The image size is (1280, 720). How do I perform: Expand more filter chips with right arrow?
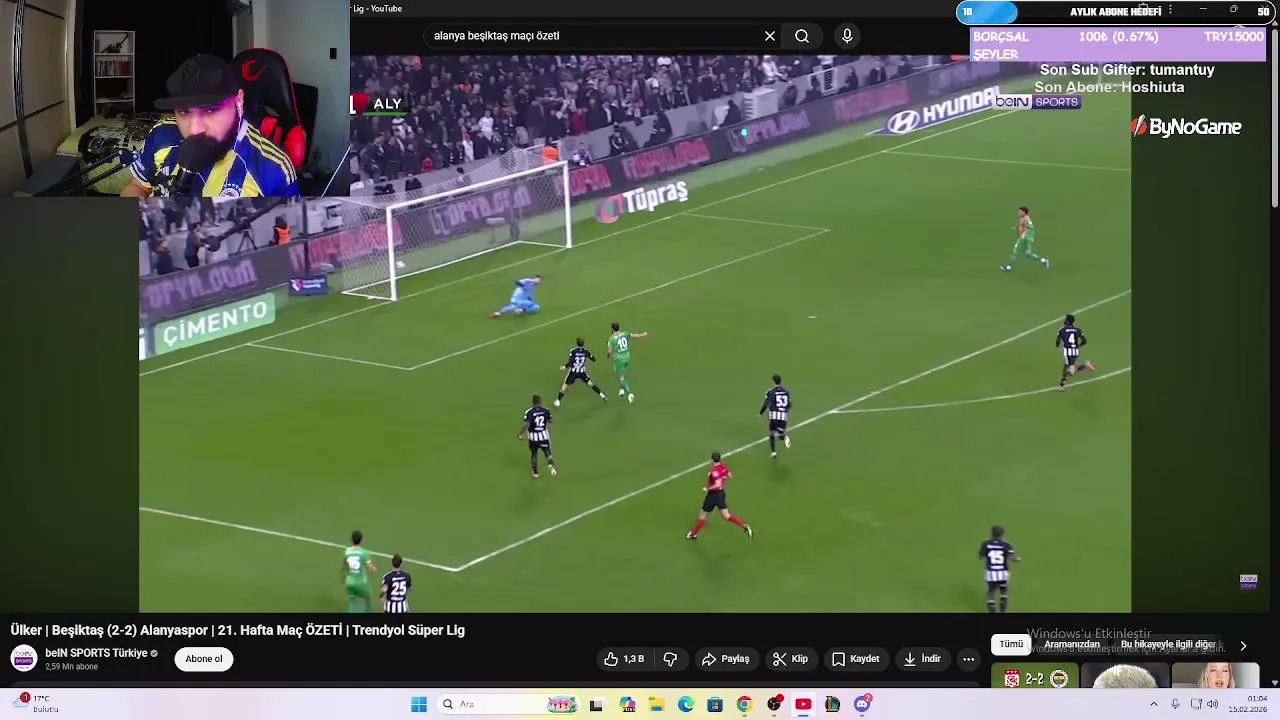[x=1243, y=646]
